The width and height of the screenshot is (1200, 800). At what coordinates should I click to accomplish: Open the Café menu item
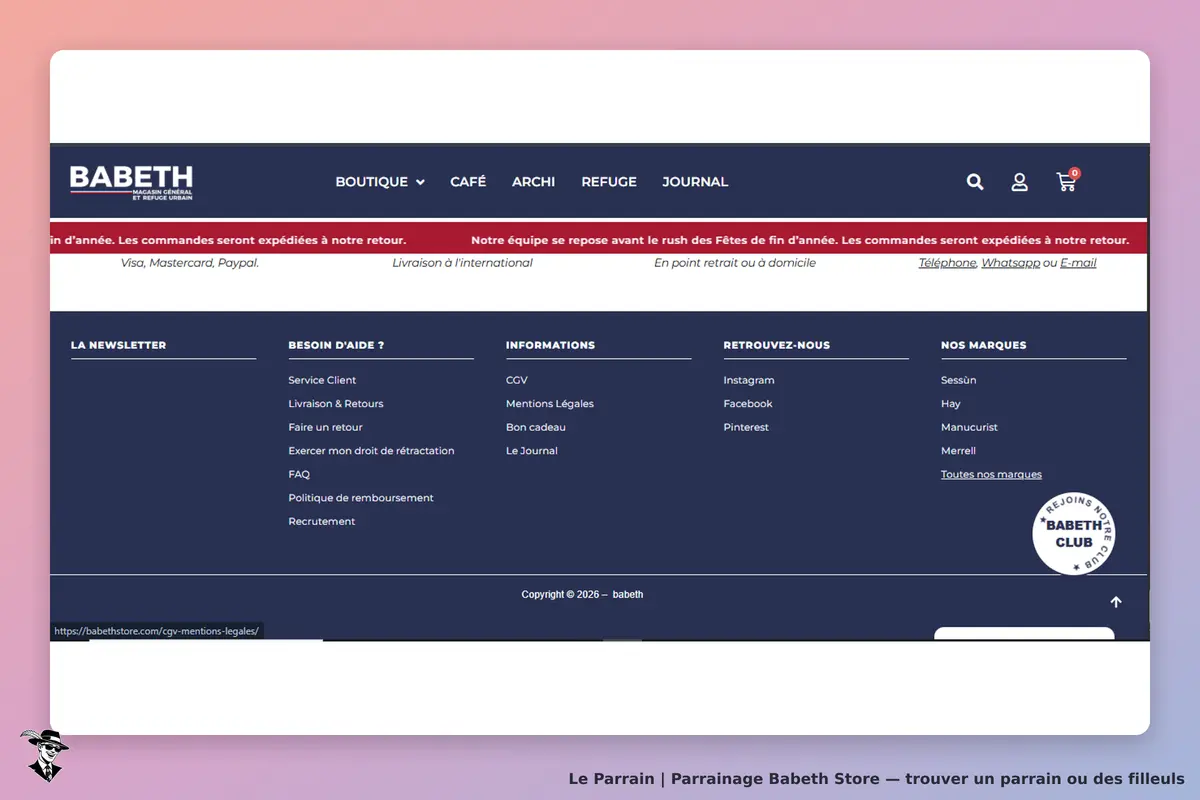[468, 182]
